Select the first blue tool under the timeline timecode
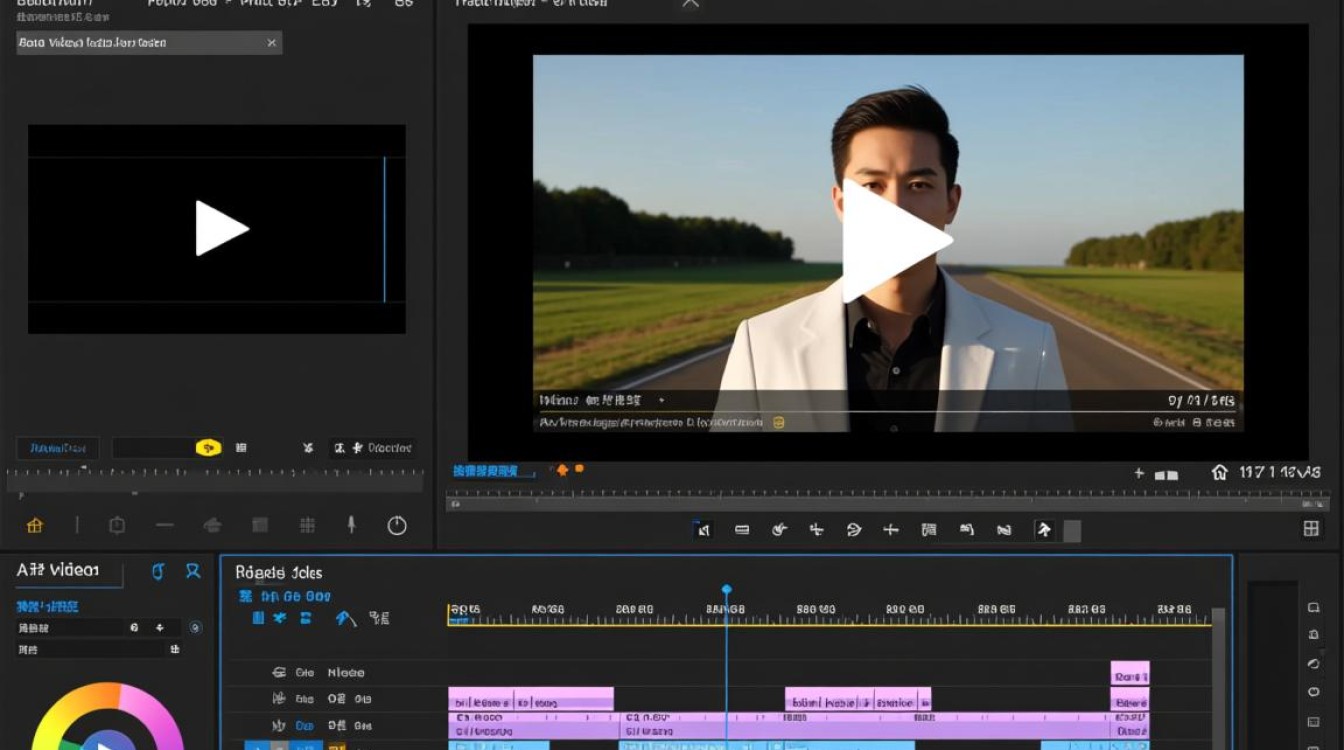 (258, 618)
